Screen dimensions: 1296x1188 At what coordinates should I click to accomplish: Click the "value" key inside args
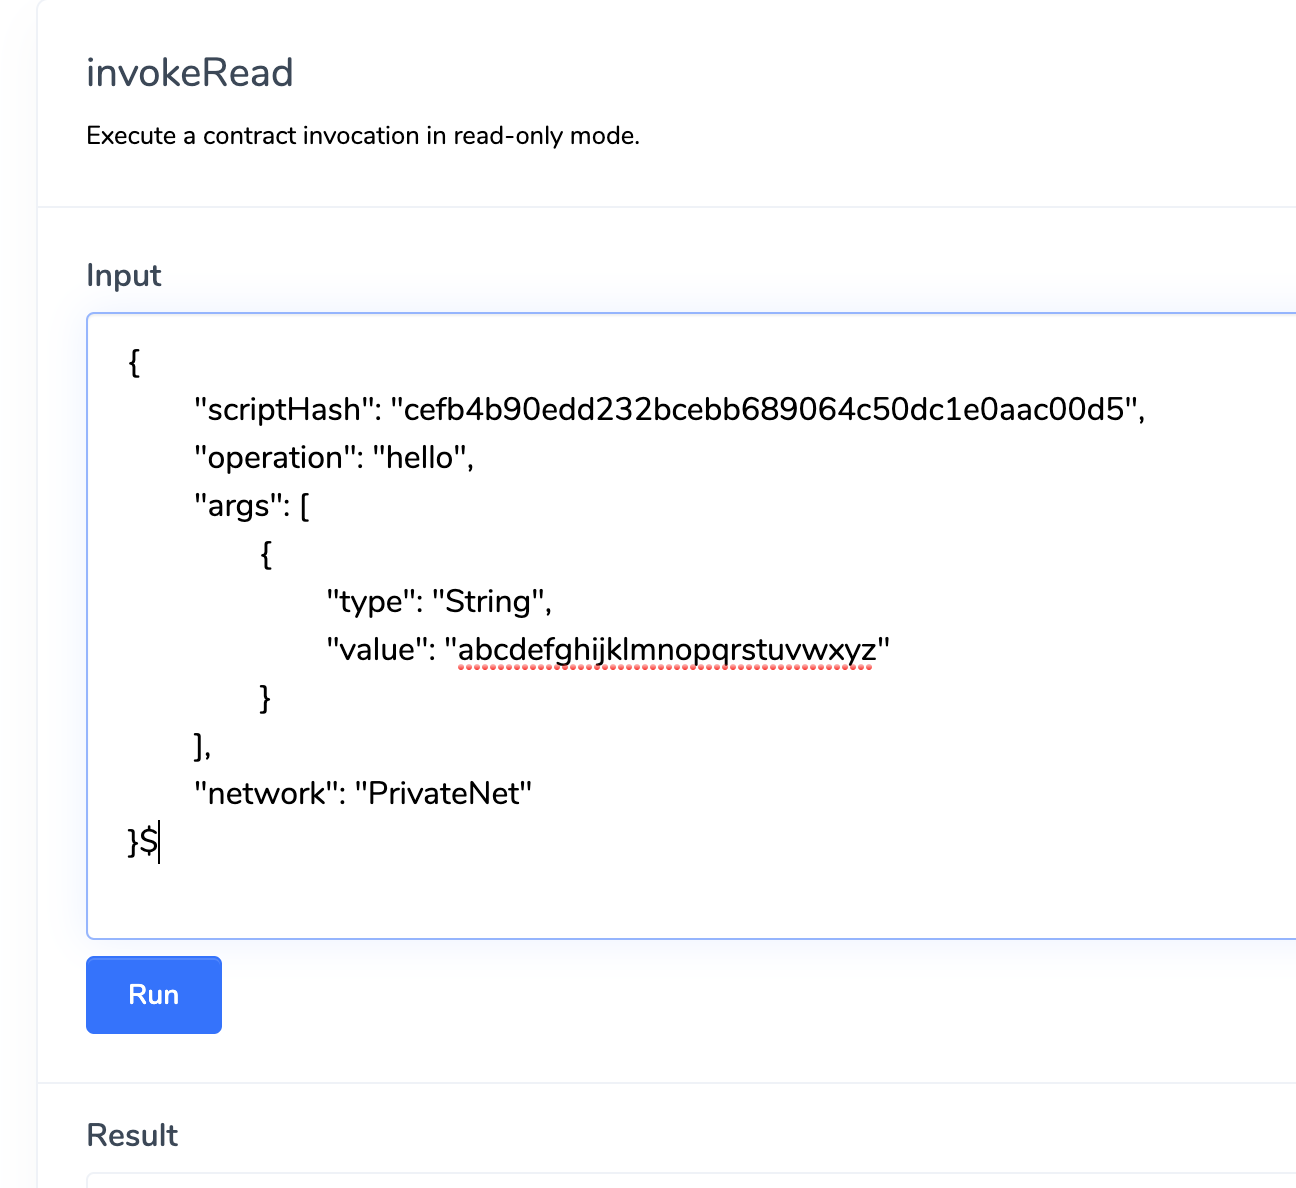pos(370,650)
